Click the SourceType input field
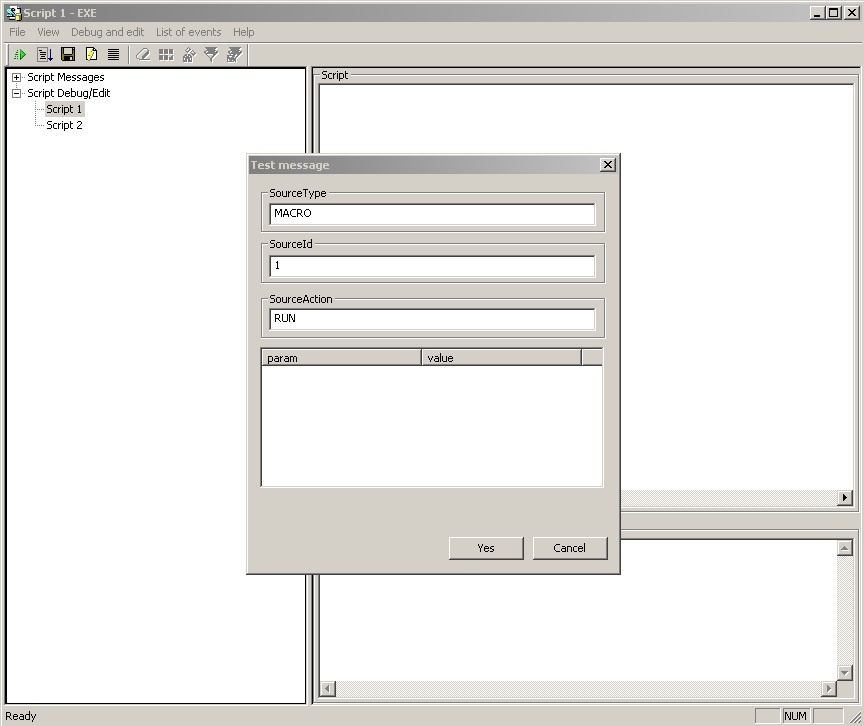Viewport: 864px width, 726px height. tap(432, 214)
